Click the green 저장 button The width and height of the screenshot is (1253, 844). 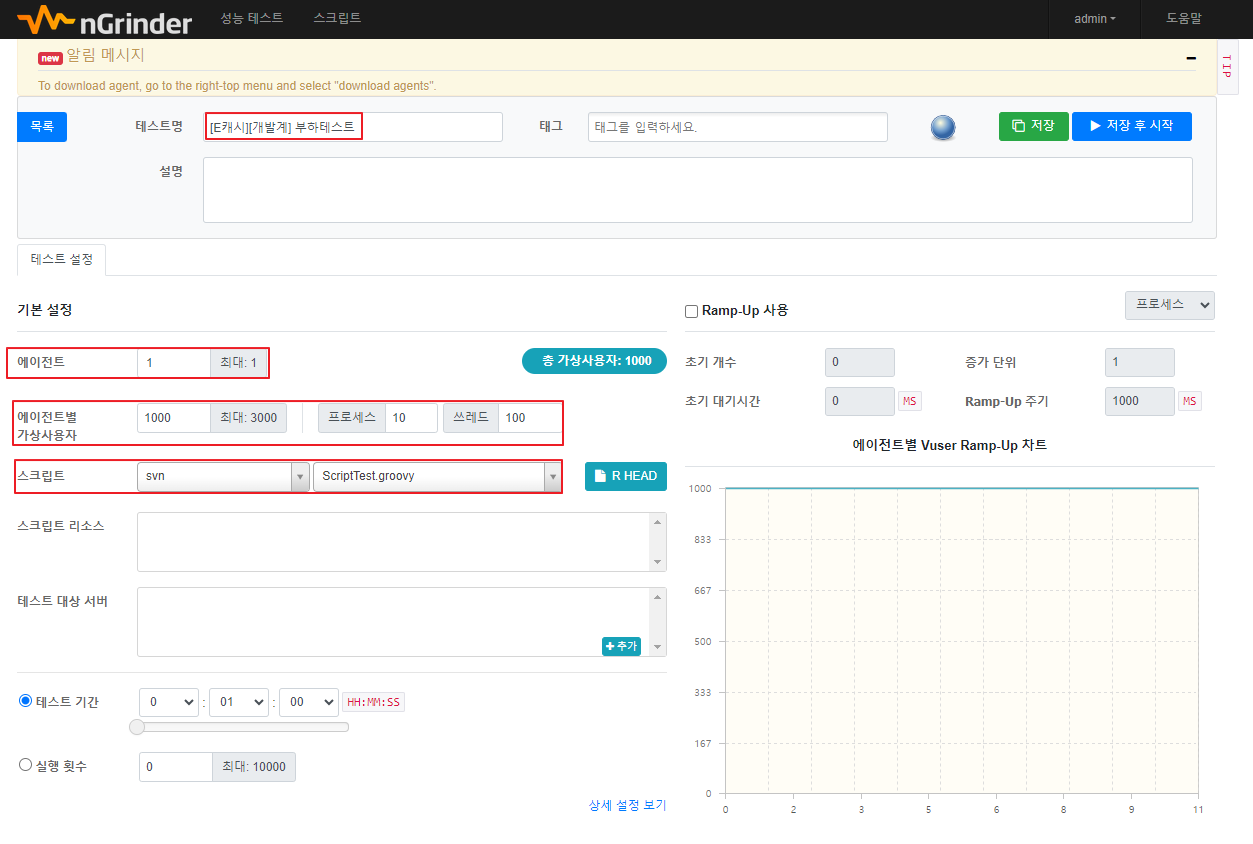coord(1033,126)
